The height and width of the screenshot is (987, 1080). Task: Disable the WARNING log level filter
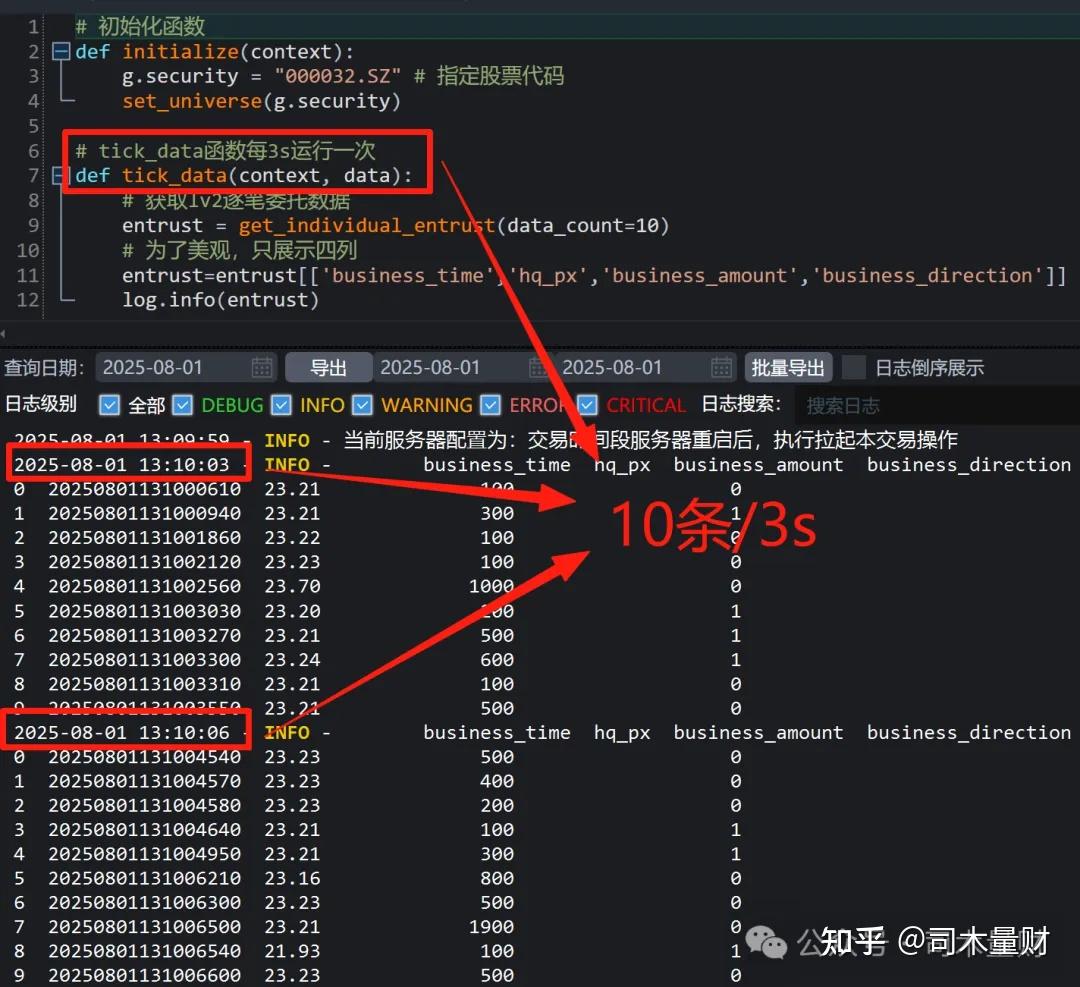coord(364,405)
